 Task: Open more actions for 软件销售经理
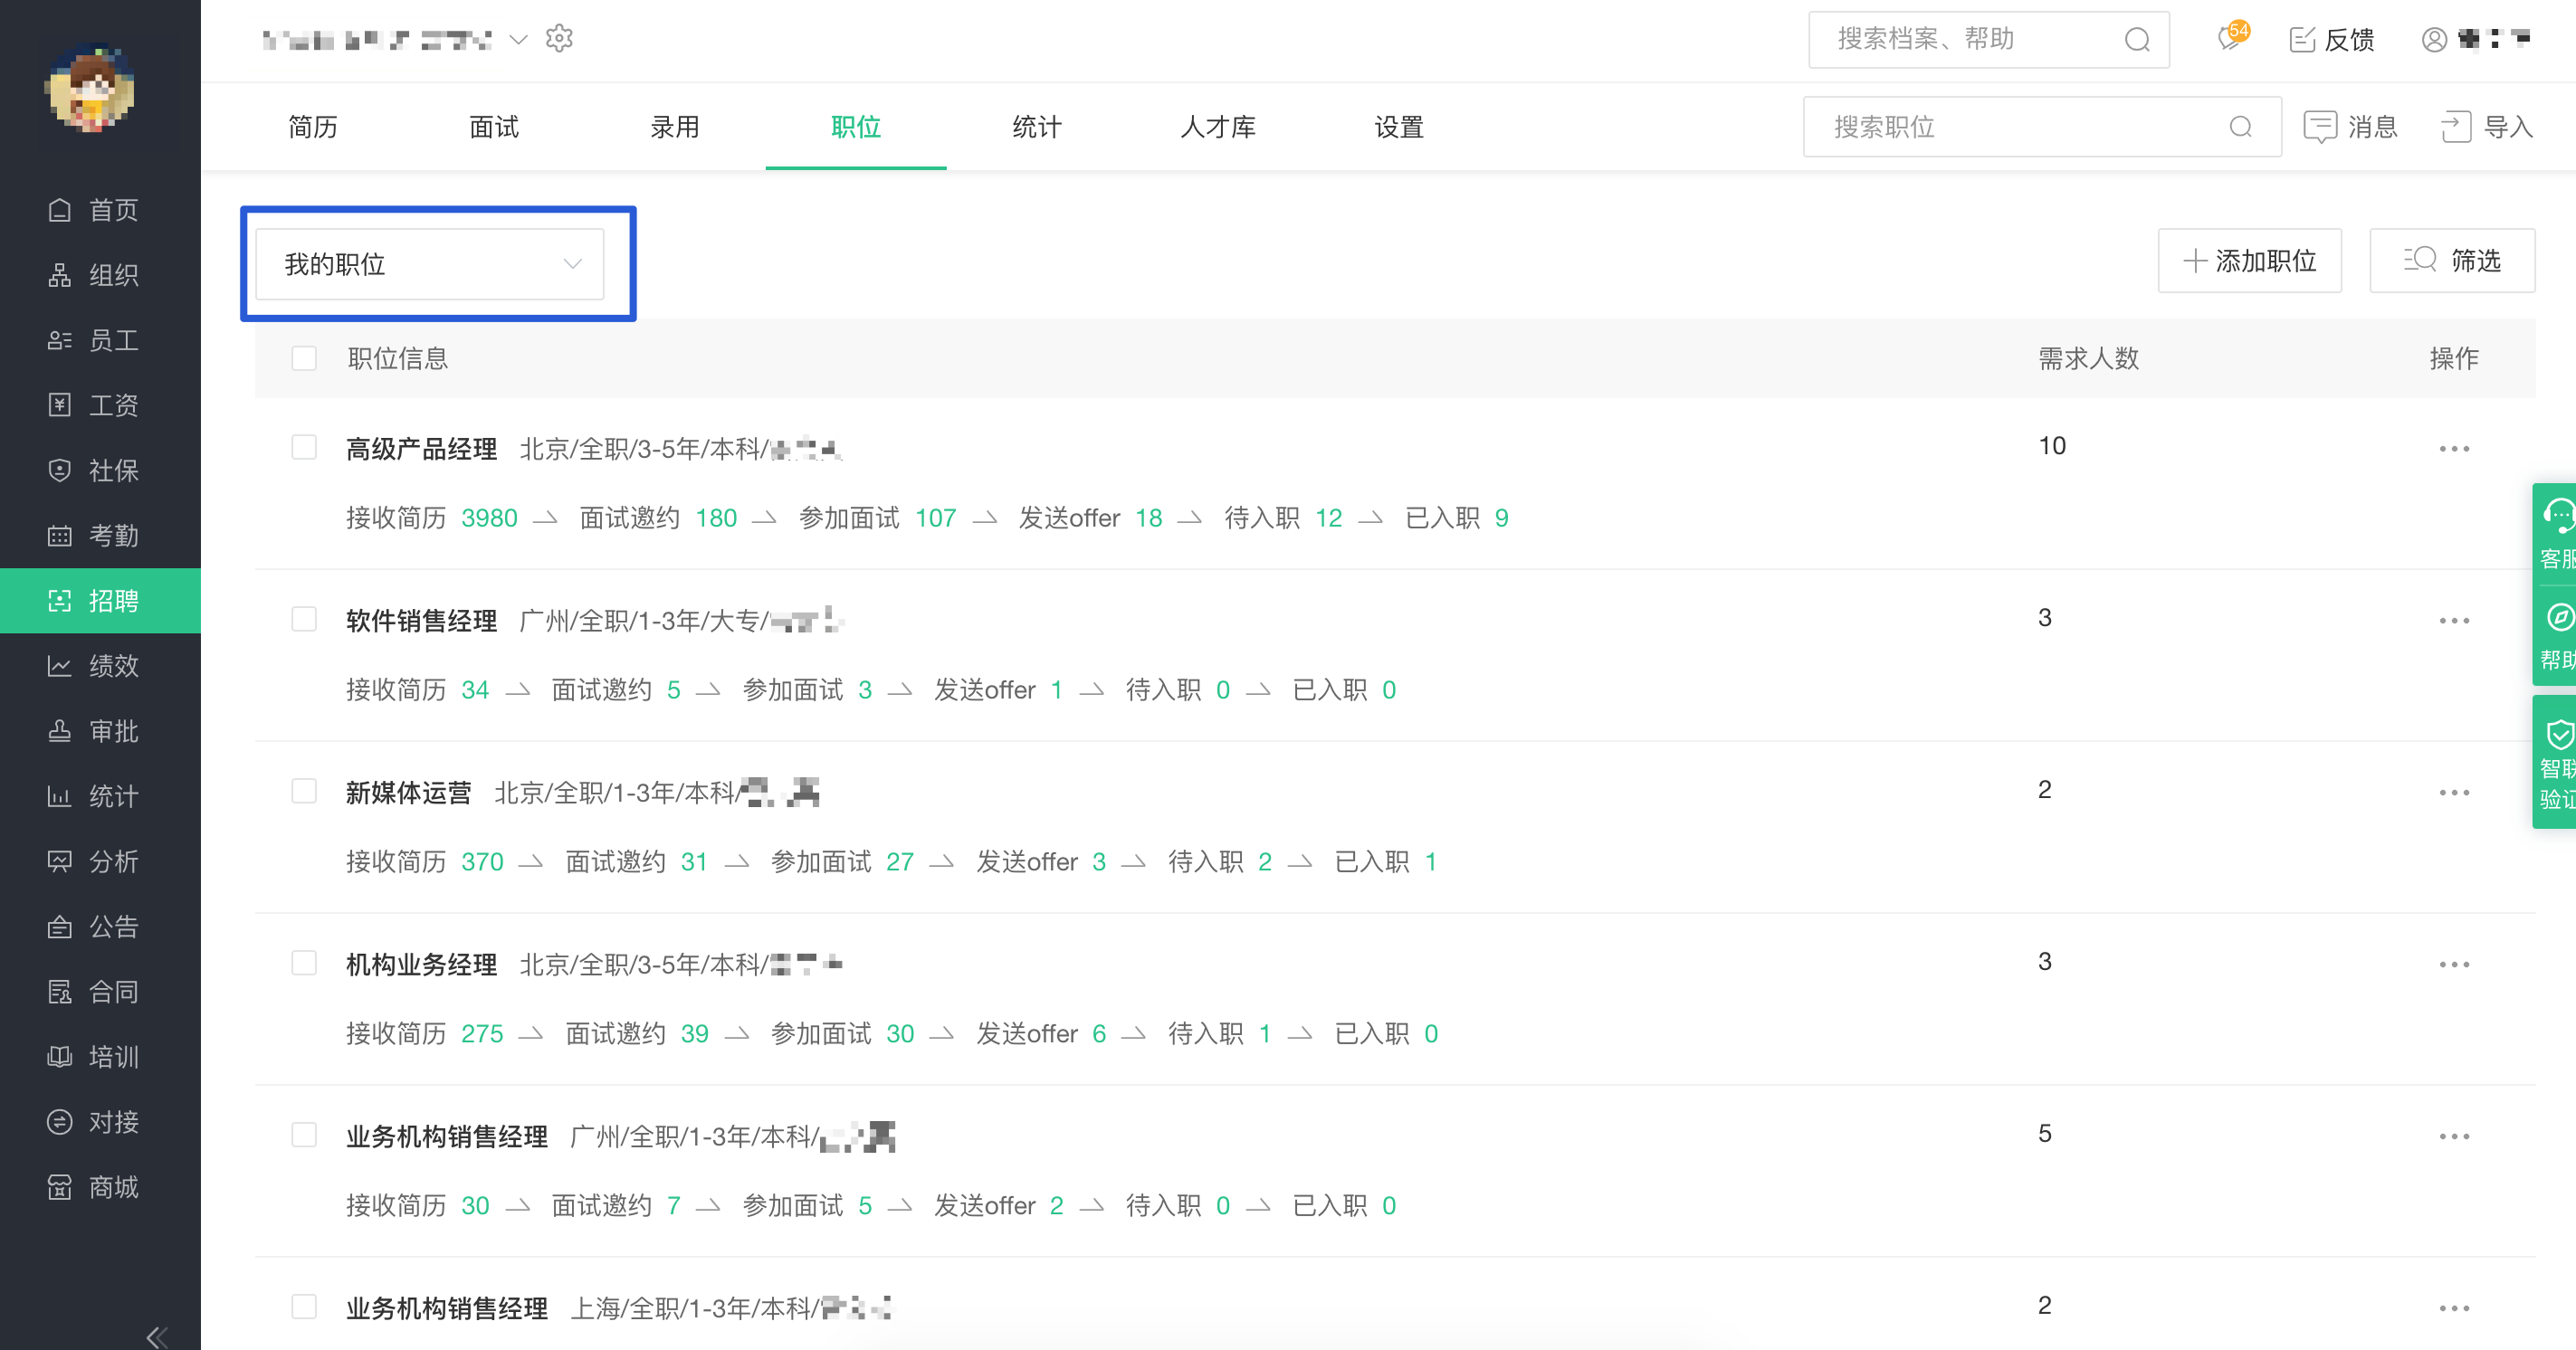click(2454, 620)
